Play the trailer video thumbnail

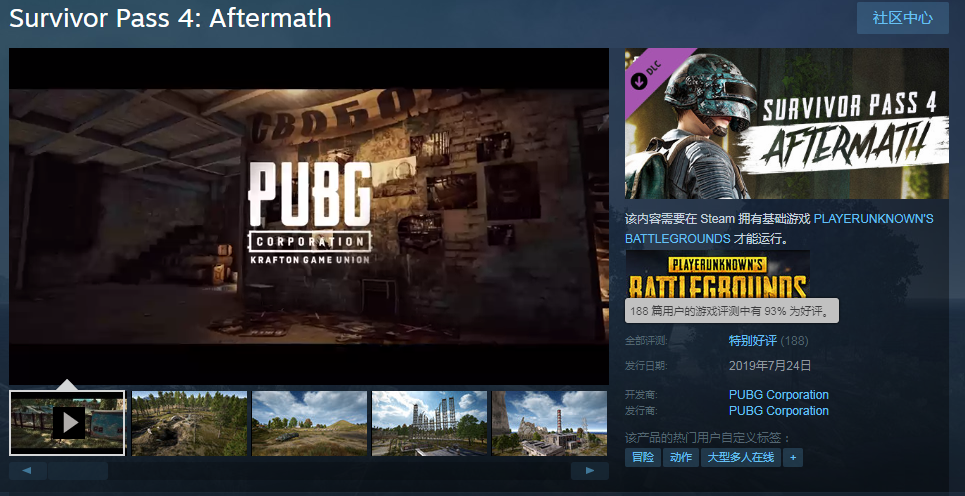coord(67,423)
